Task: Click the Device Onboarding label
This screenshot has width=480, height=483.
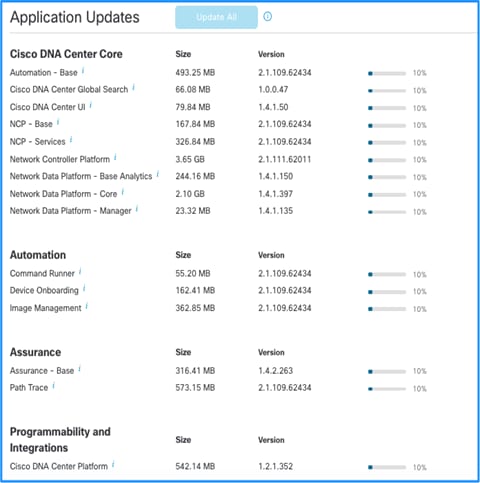Action: click(x=44, y=290)
